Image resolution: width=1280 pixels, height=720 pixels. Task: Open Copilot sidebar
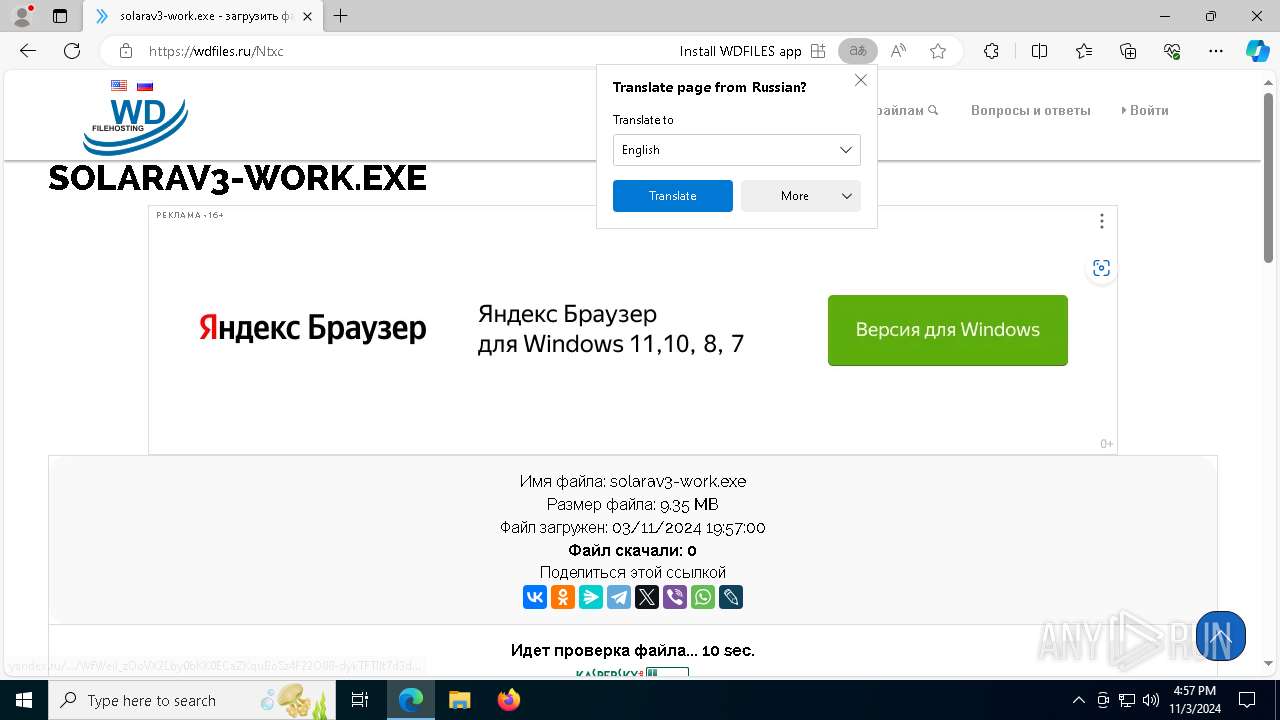pyautogui.click(x=1257, y=51)
